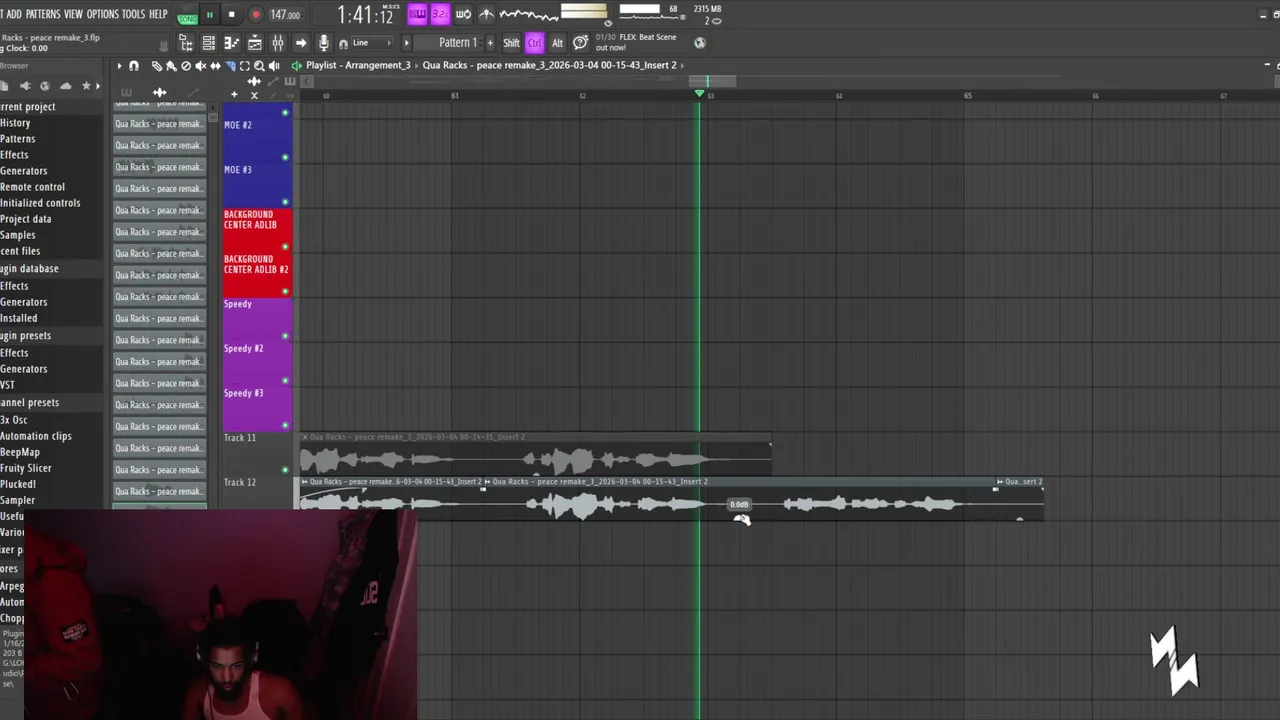Click the highlighted Ctrl key indicator
This screenshot has width=1280, height=720.
pos(534,43)
